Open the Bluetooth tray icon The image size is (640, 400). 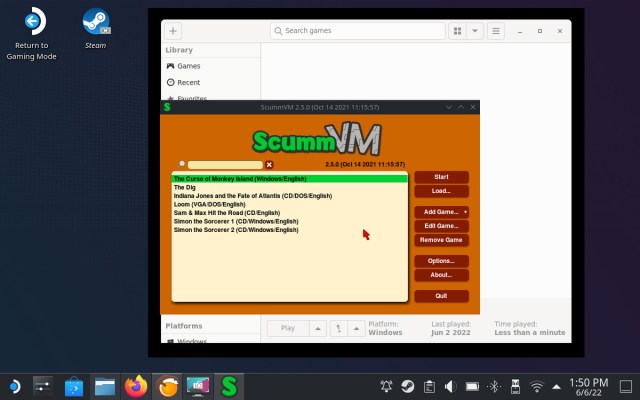[x=494, y=386]
